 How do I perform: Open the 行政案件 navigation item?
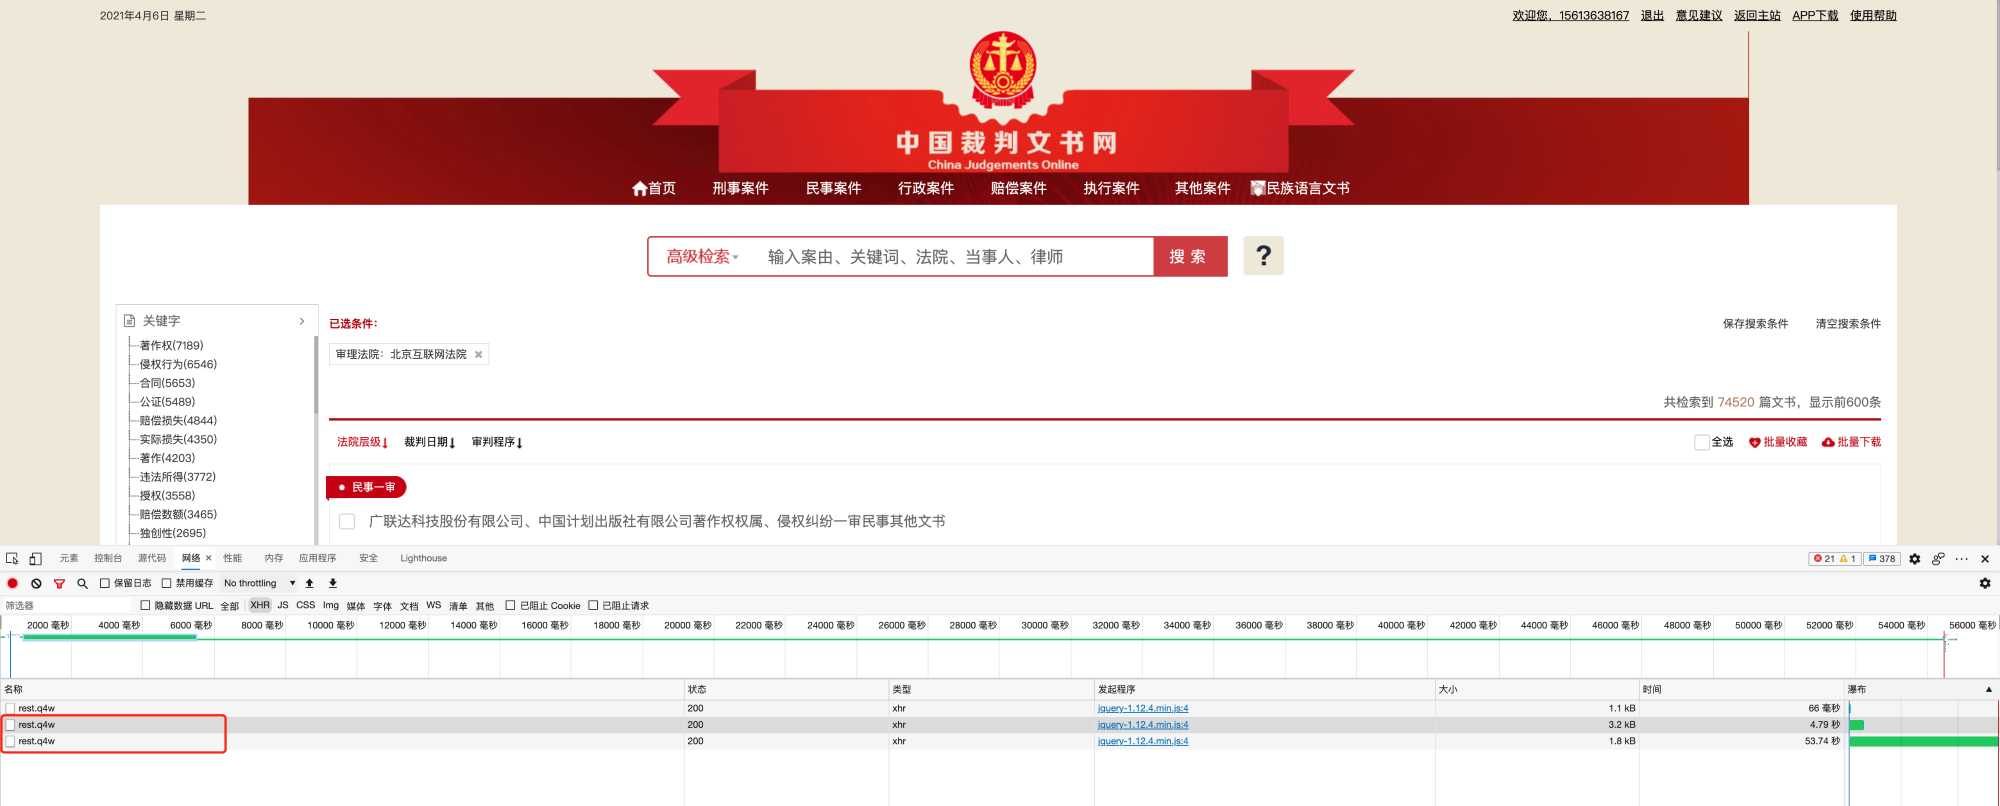(x=926, y=188)
